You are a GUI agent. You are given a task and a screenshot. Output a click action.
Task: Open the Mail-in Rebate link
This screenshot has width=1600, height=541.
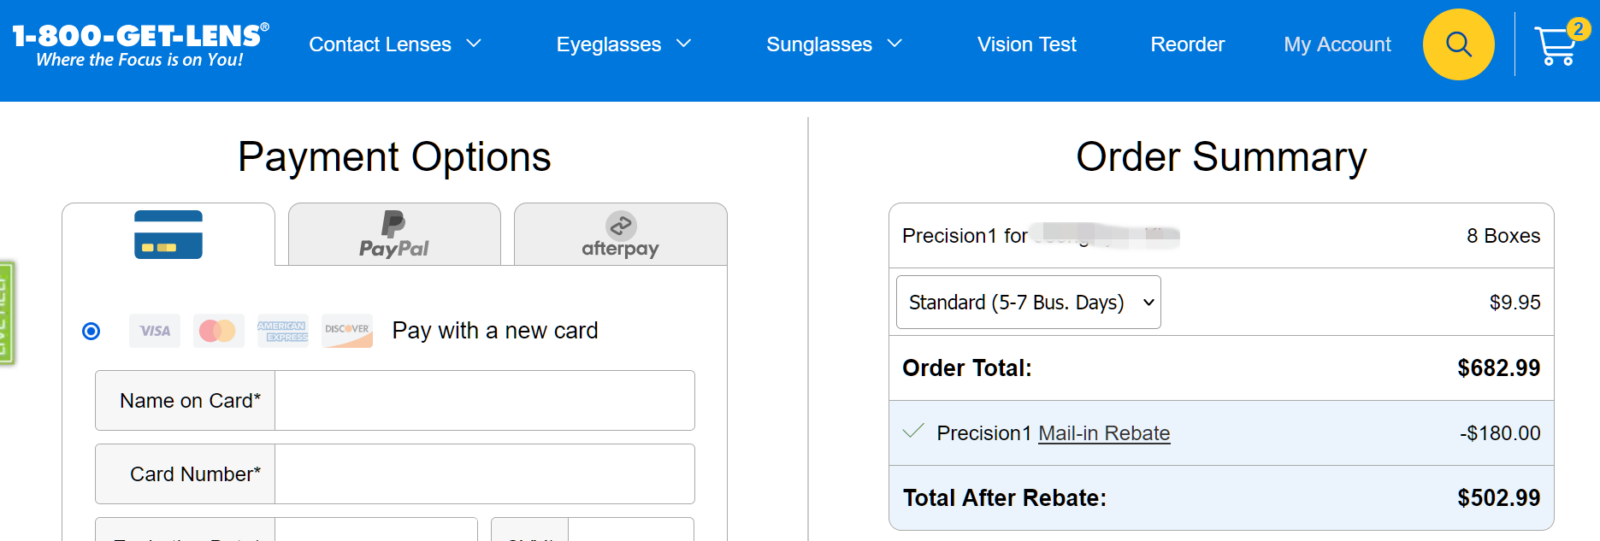1104,433
